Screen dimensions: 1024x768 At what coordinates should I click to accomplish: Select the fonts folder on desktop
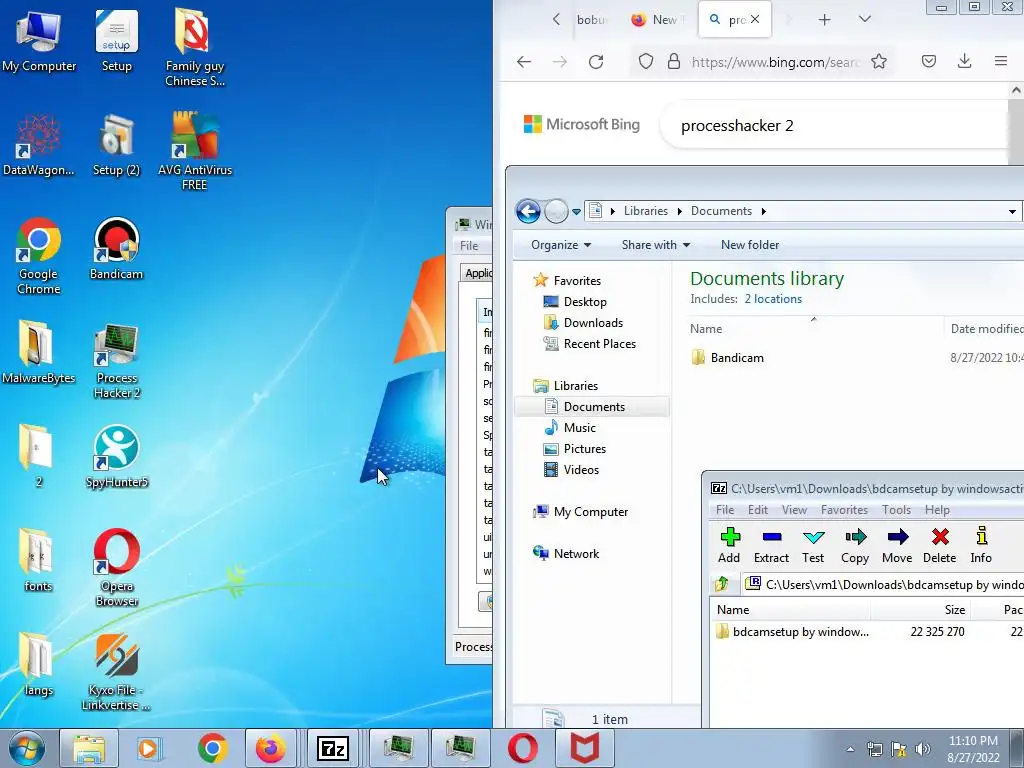(39, 560)
